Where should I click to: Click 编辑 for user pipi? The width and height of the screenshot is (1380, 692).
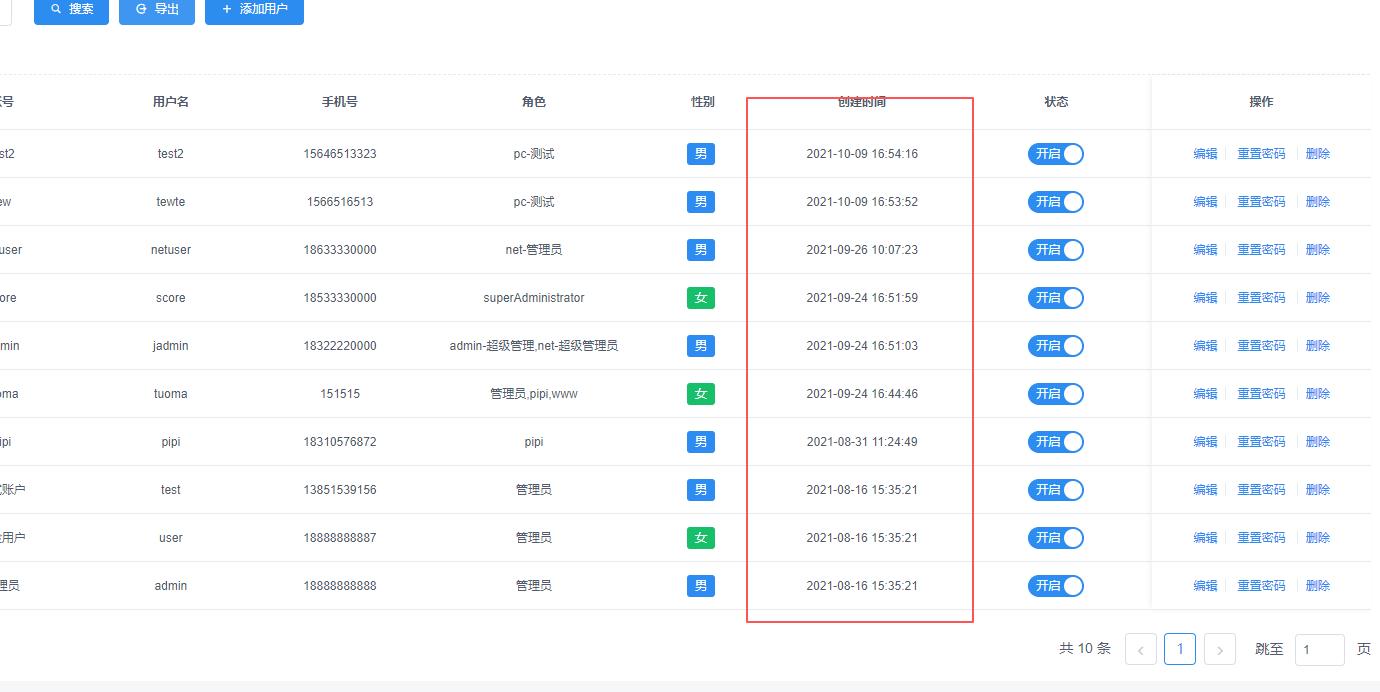click(x=1205, y=442)
